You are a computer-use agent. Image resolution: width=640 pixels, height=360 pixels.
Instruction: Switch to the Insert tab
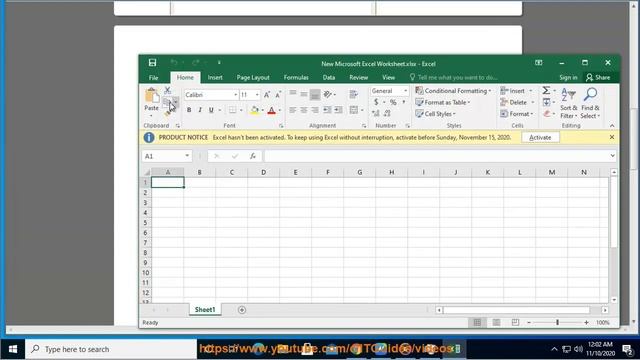click(215, 78)
